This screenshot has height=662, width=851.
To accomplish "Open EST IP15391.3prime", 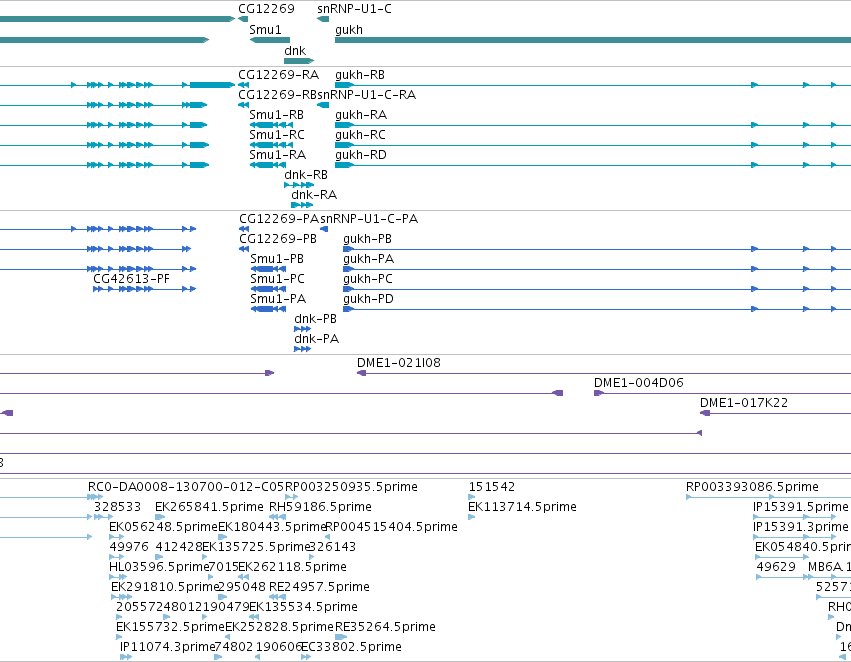I will click(x=801, y=527).
